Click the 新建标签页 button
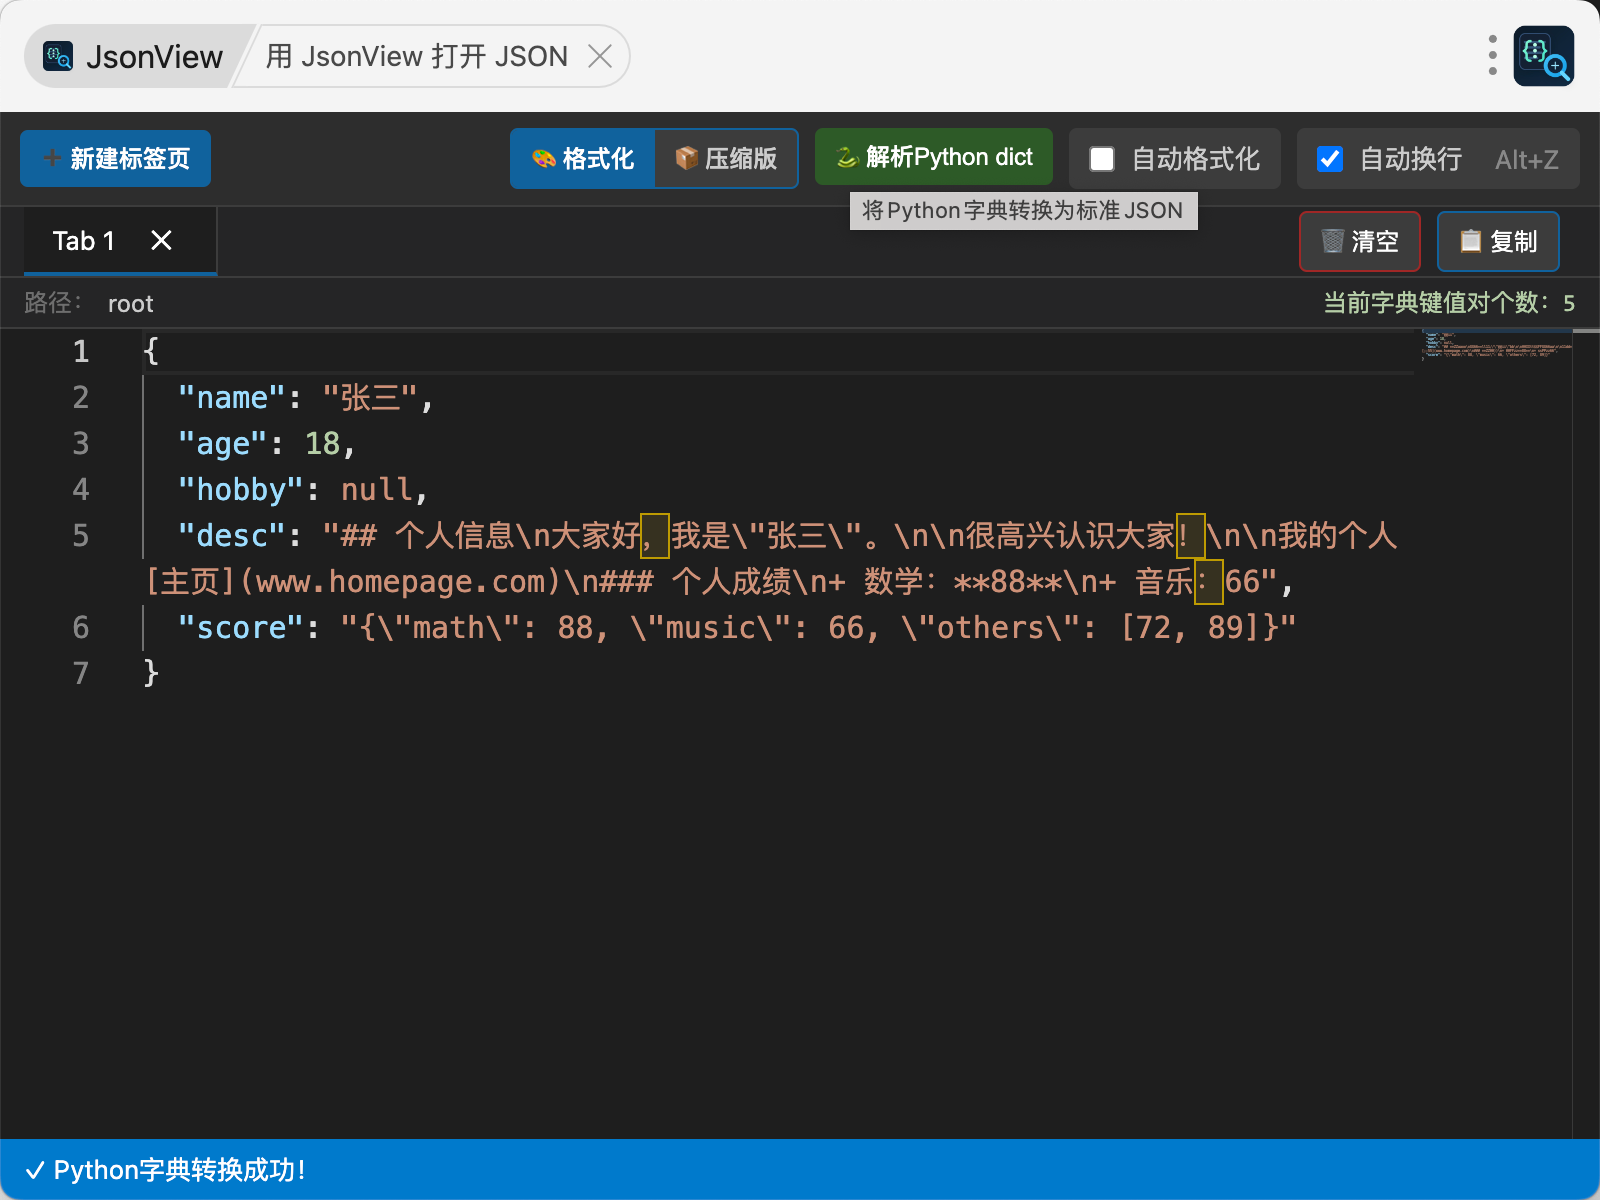The width and height of the screenshot is (1600, 1200). pos(115,159)
